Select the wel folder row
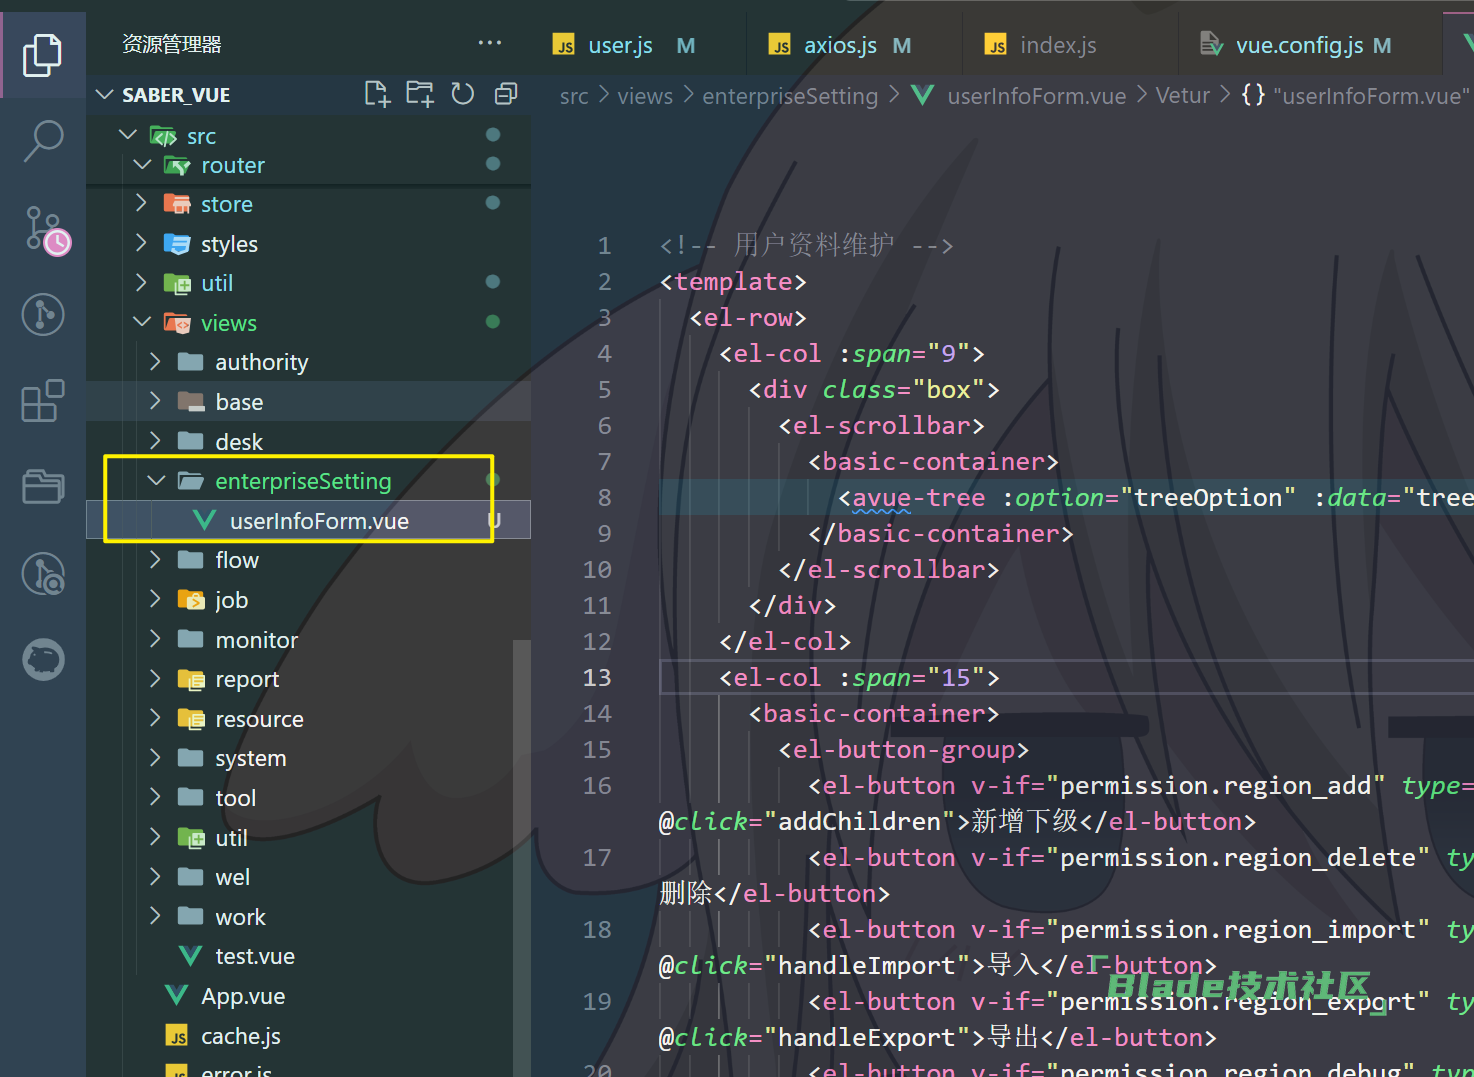 point(308,877)
